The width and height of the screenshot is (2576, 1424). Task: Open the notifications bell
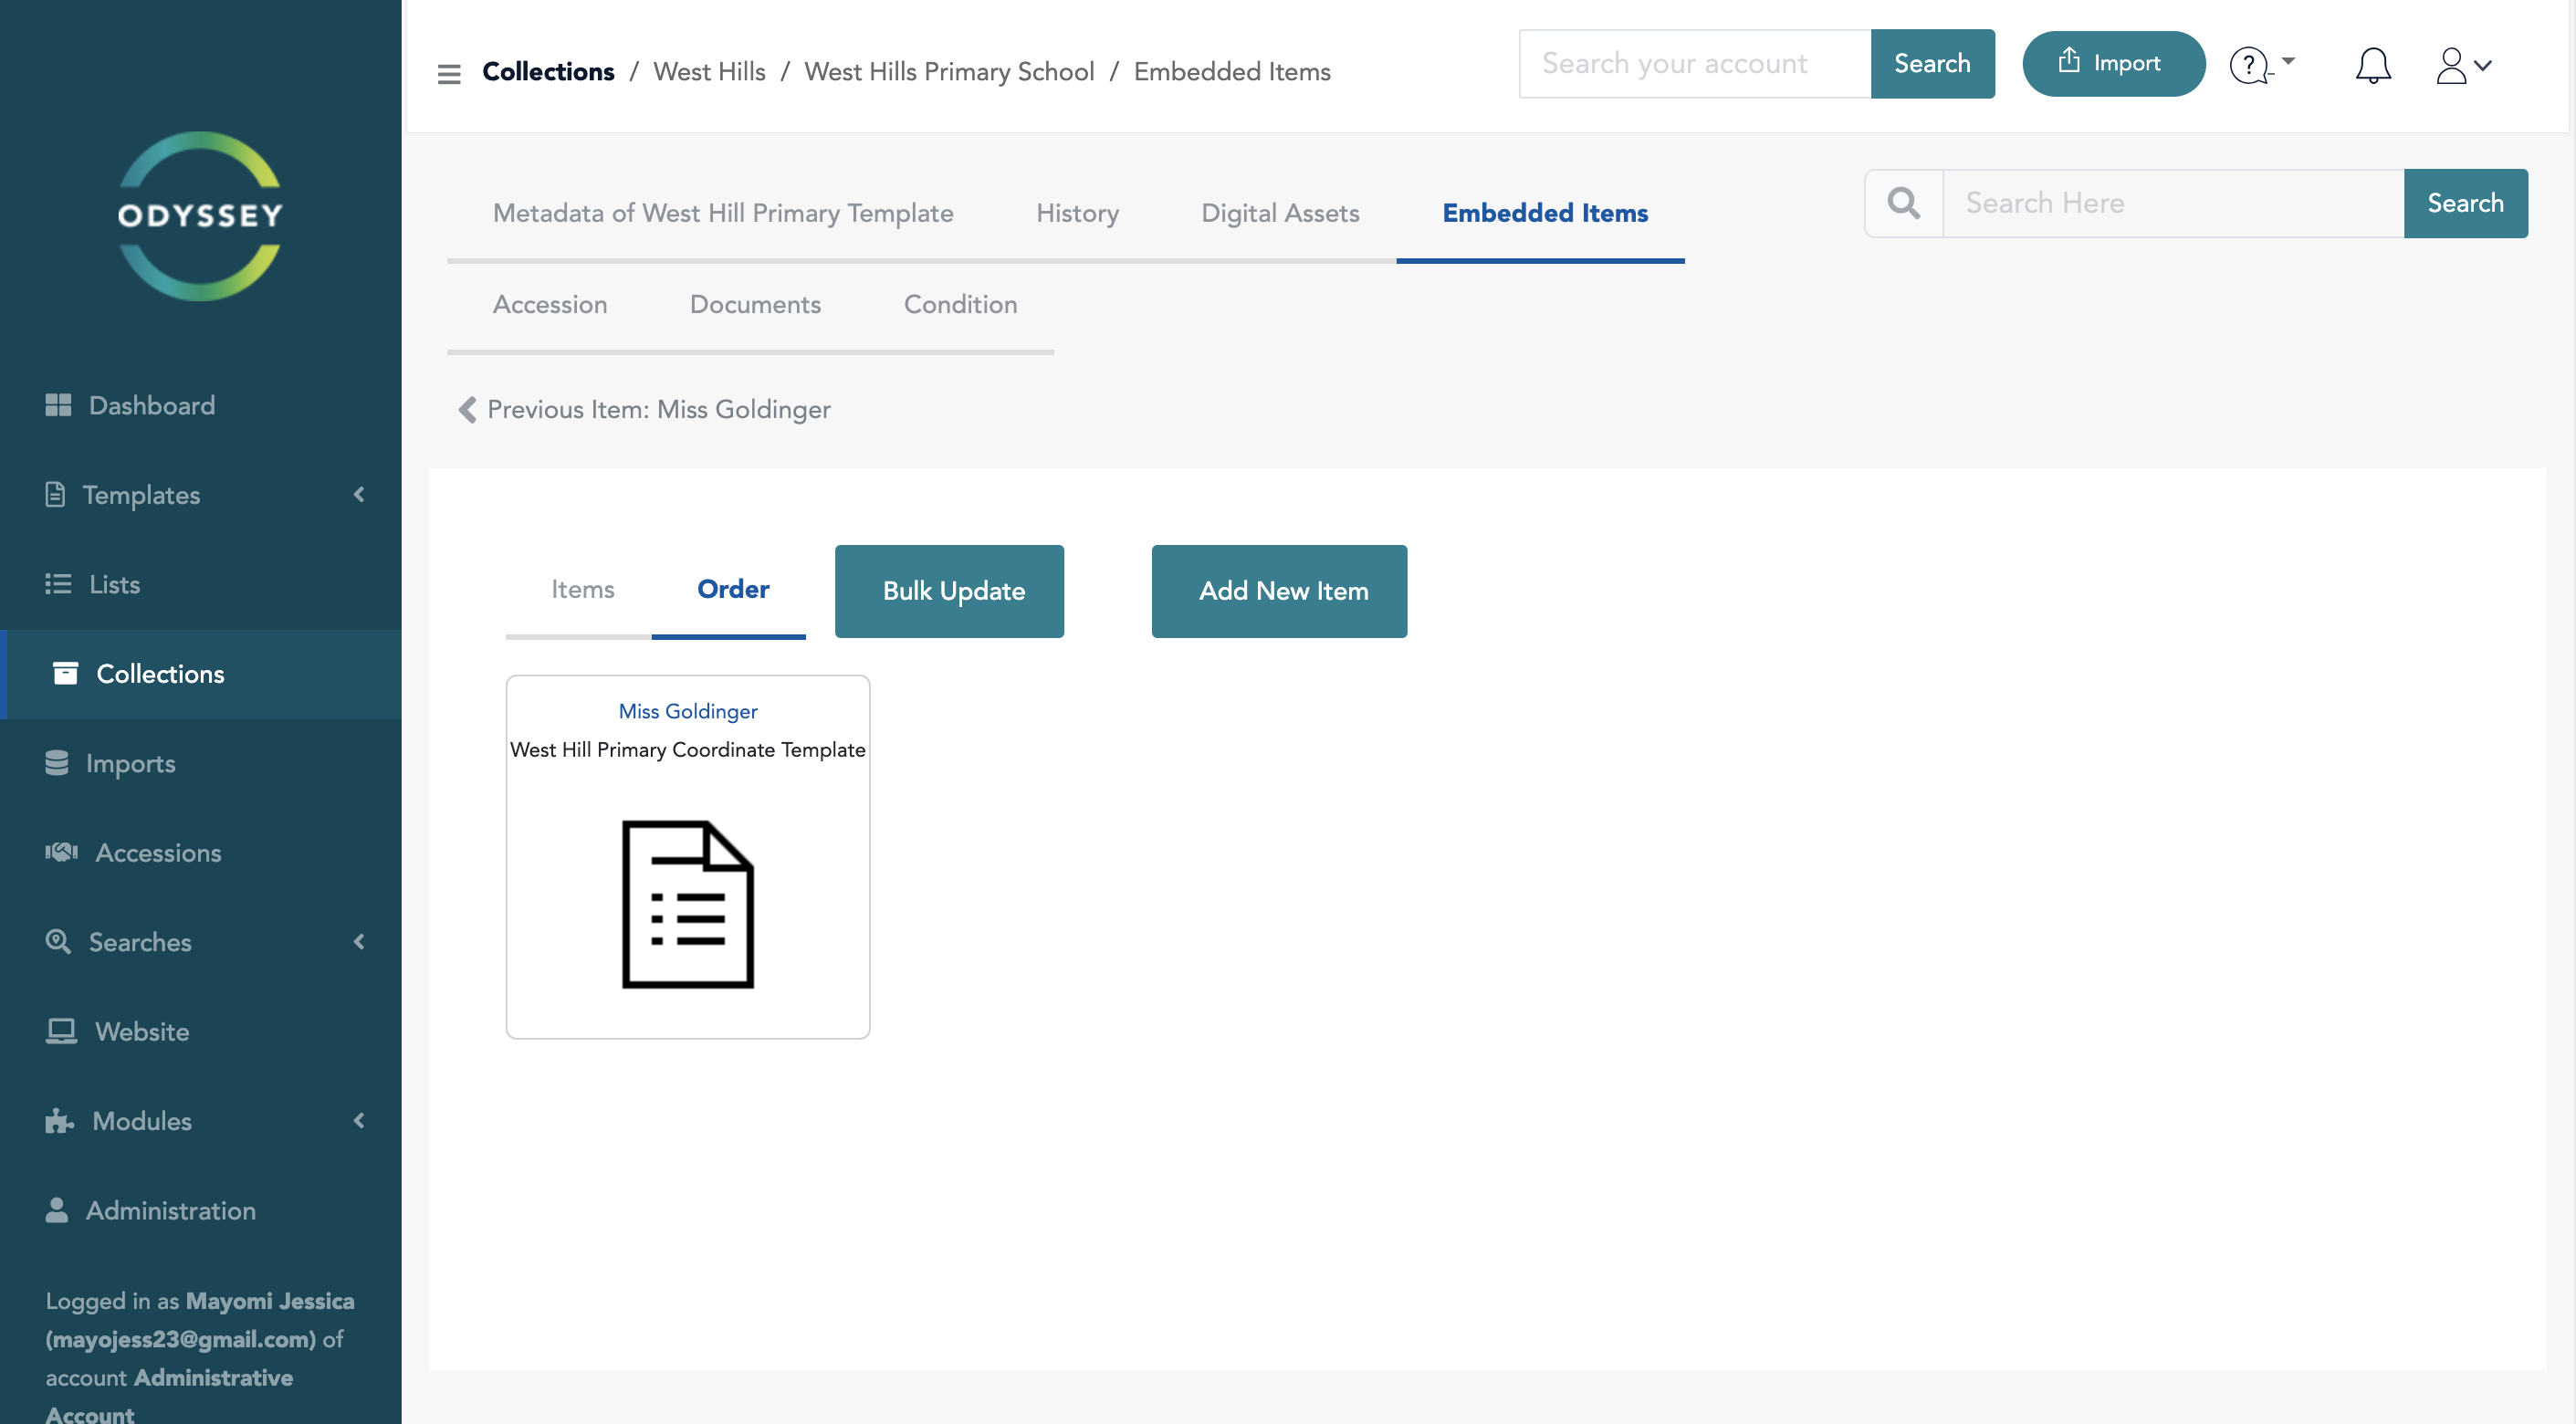[2372, 65]
